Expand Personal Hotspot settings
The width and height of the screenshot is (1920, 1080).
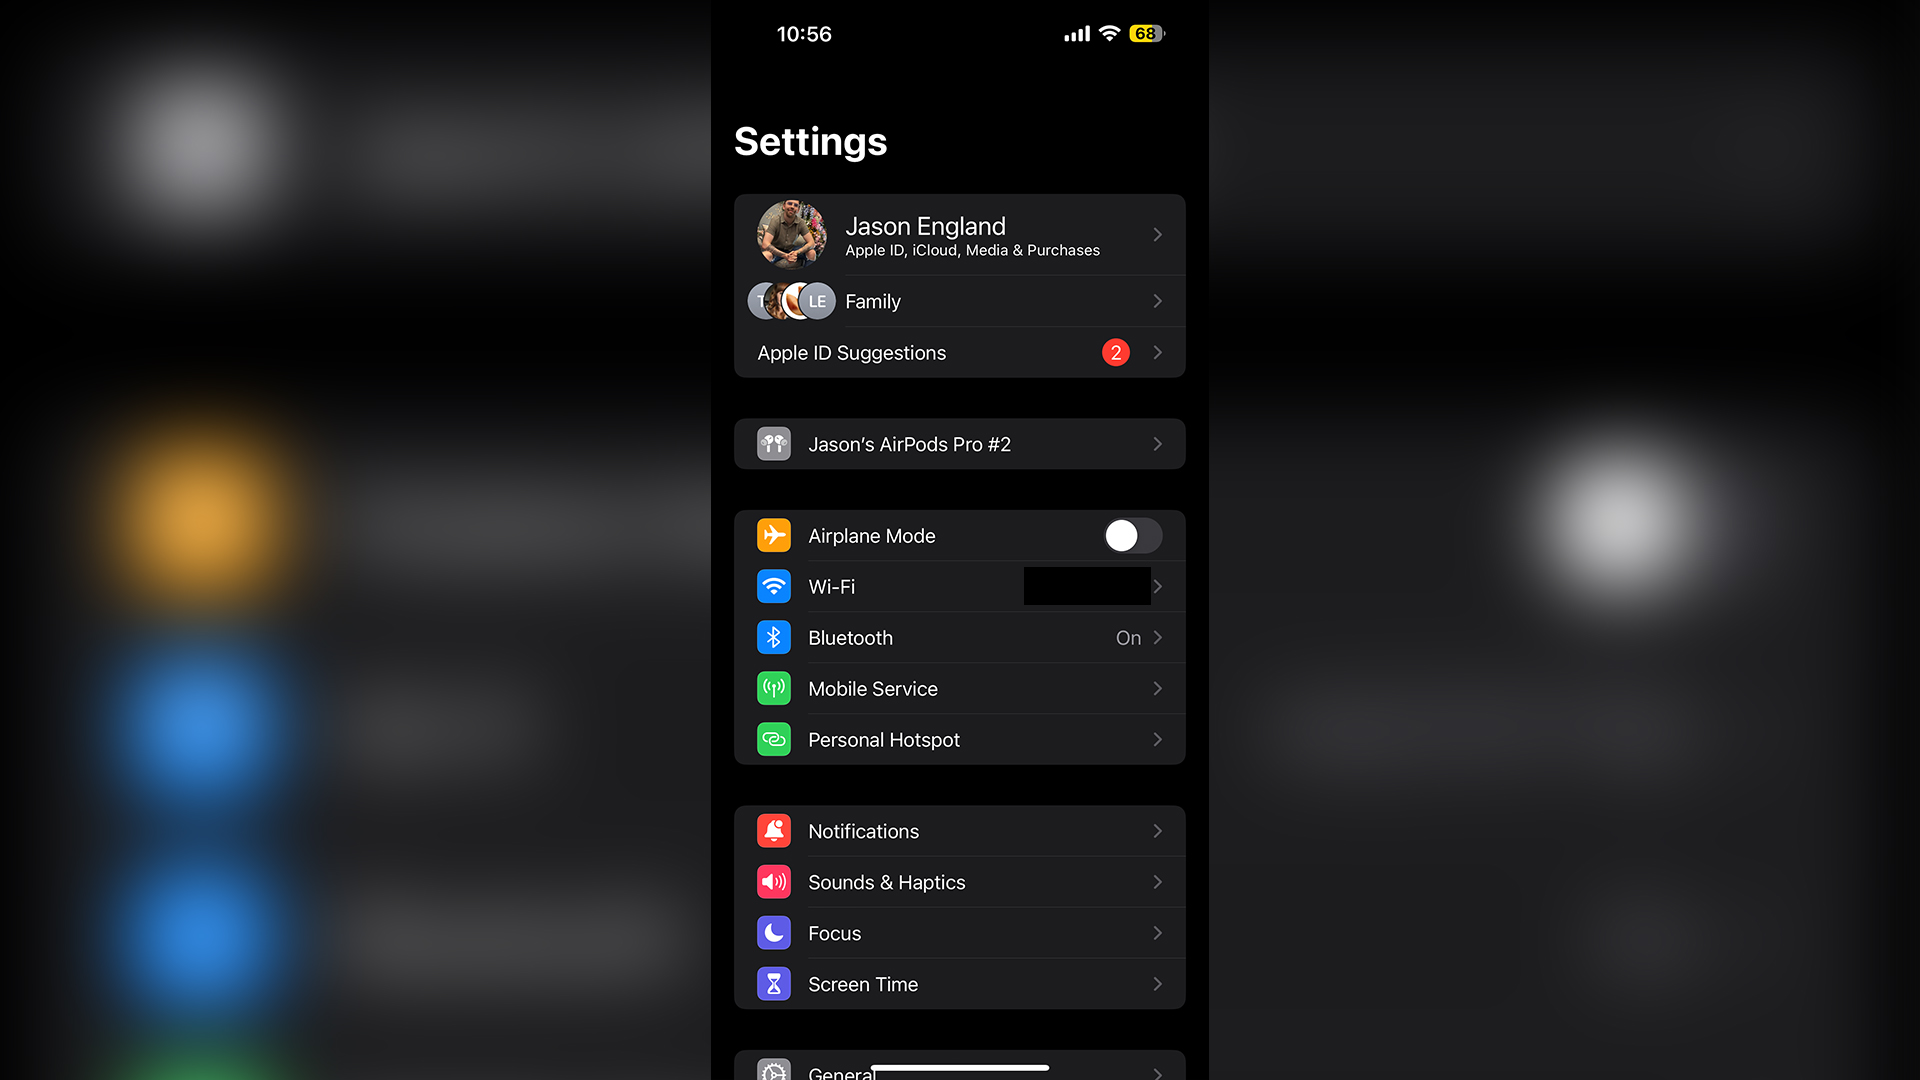pos(960,738)
